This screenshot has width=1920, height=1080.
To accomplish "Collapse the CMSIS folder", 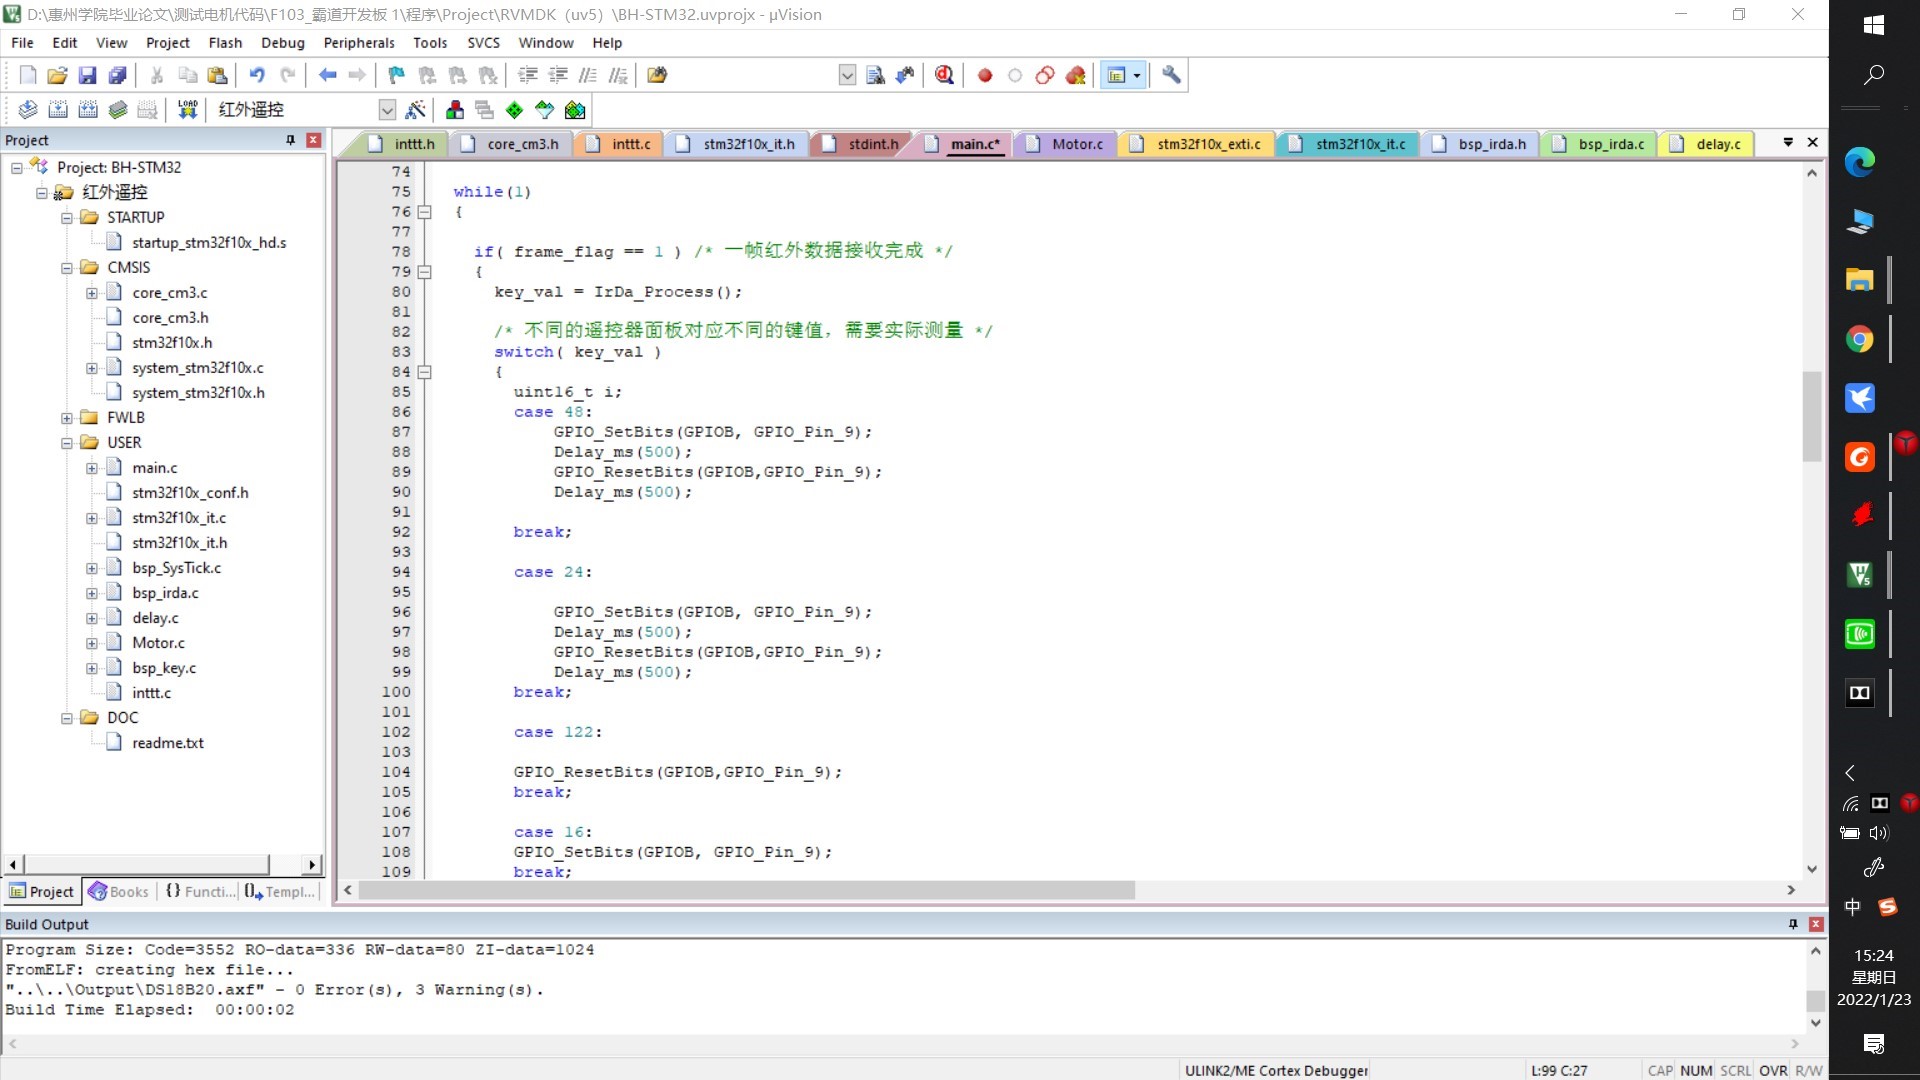I will point(66,268).
